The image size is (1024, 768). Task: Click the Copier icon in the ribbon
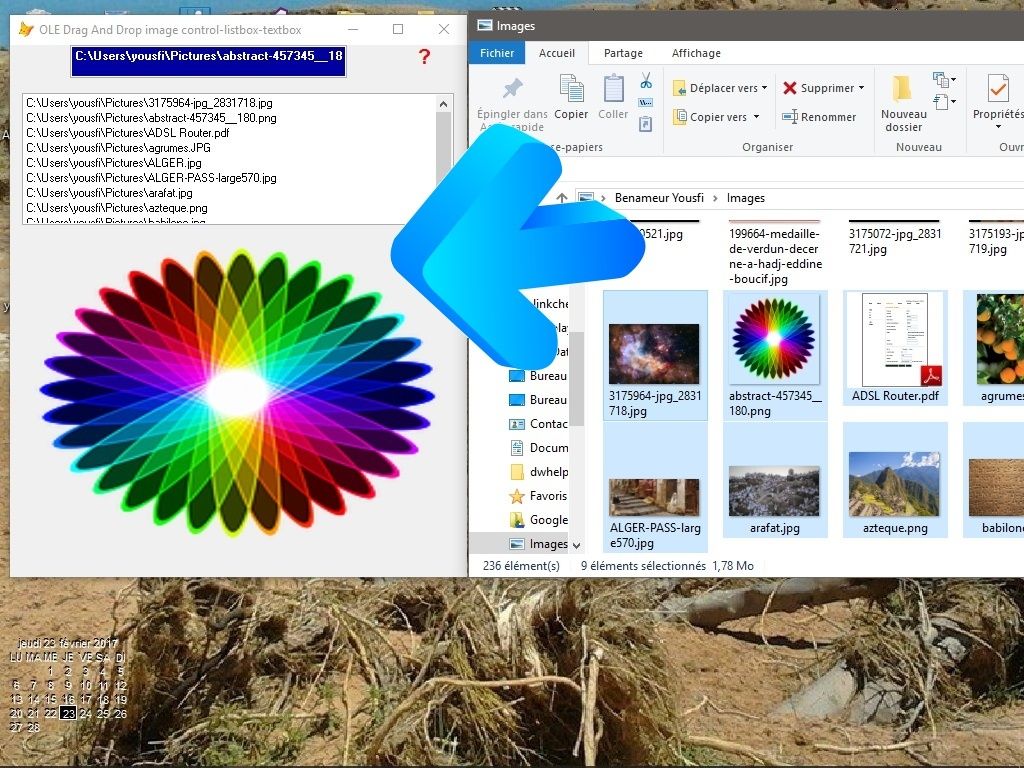point(572,89)
